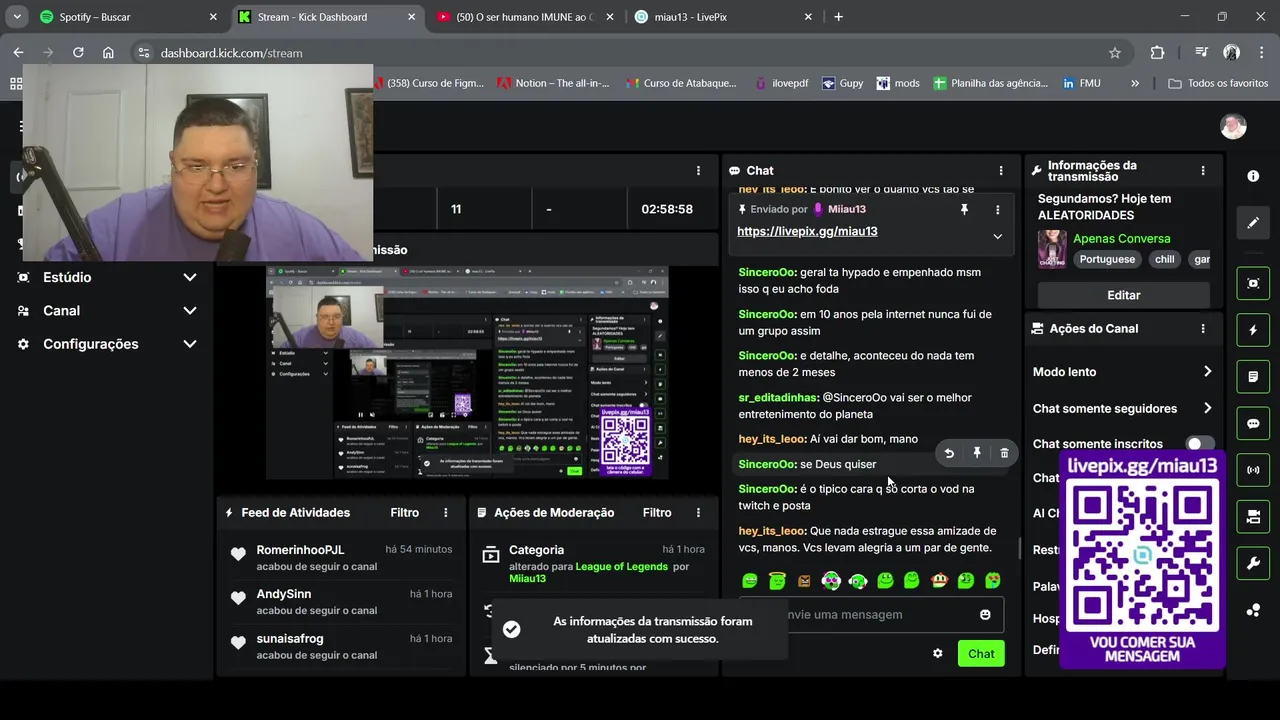Click the lightning bolt icon in right sidebar

pos(1253,330)
